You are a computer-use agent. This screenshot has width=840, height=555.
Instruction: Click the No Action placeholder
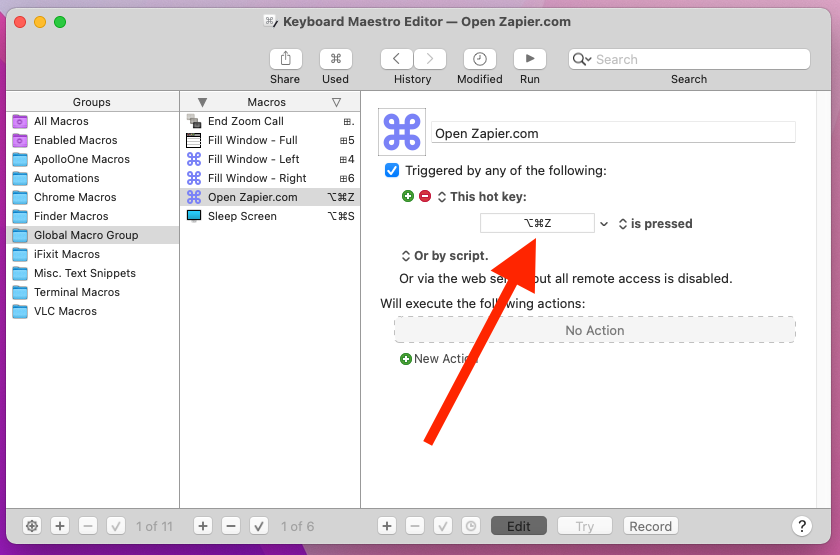[x=595, y=330]
